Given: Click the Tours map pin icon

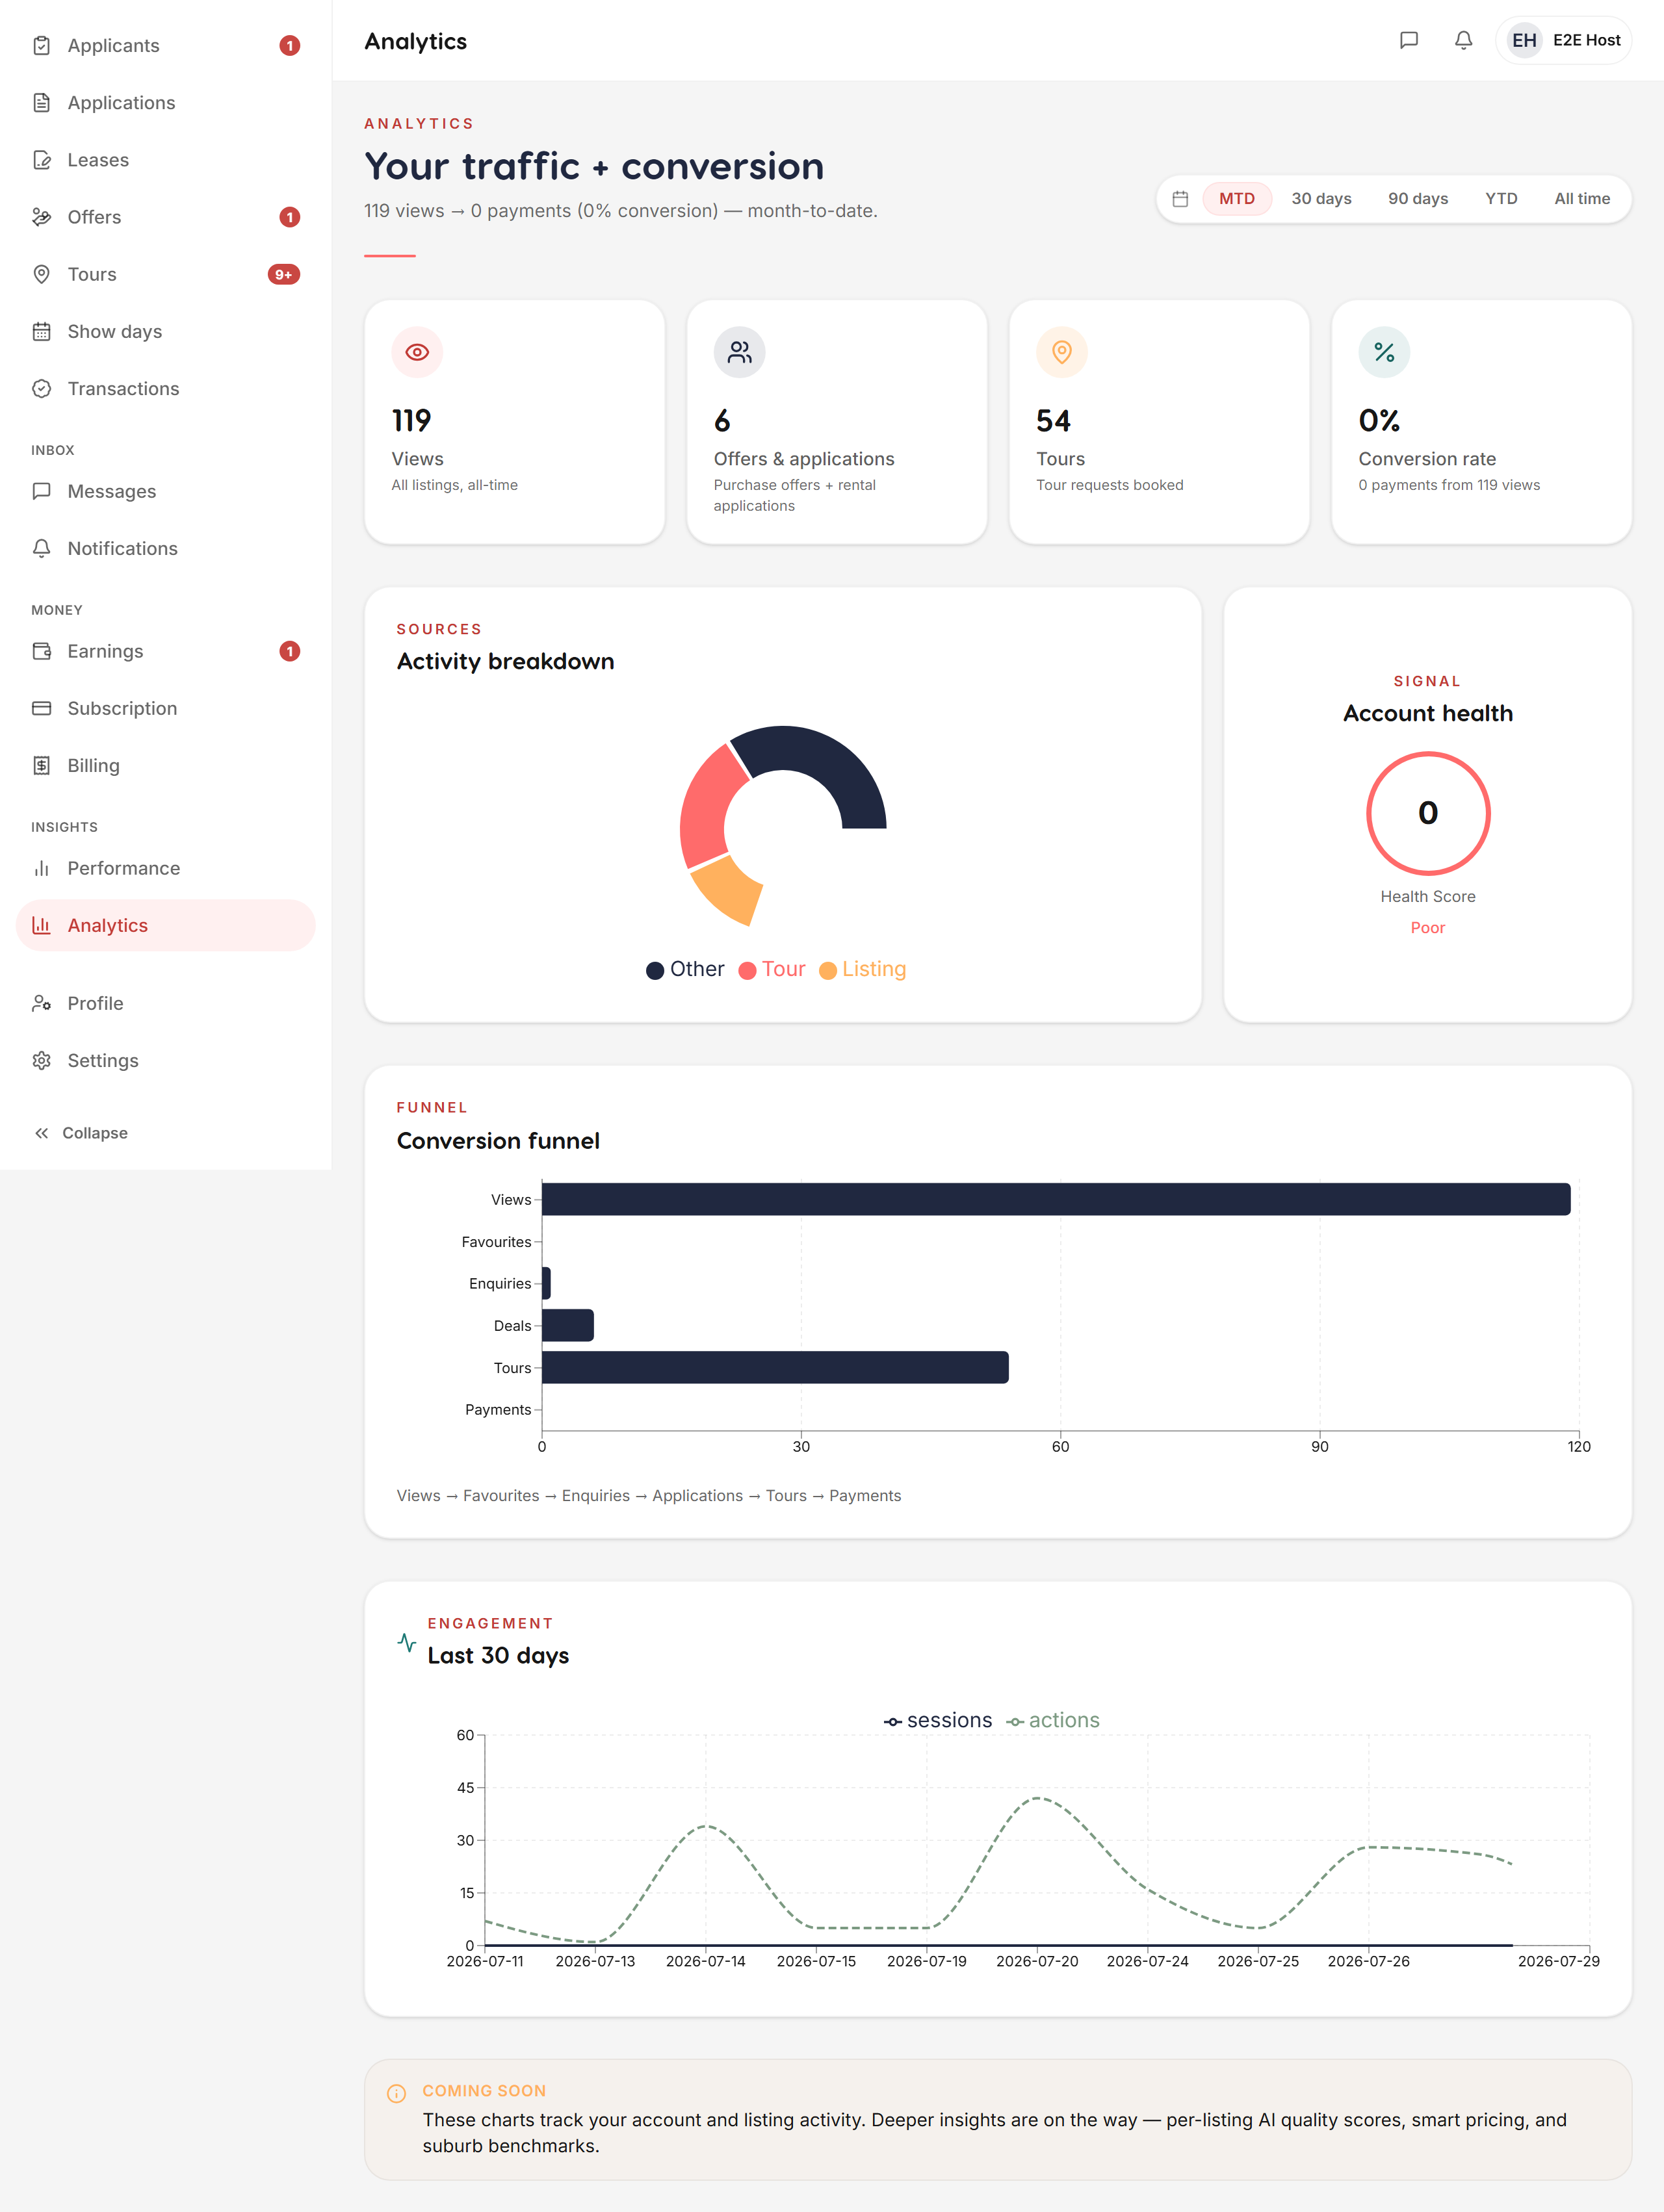Looking at the screenshot, I should 41,273.
